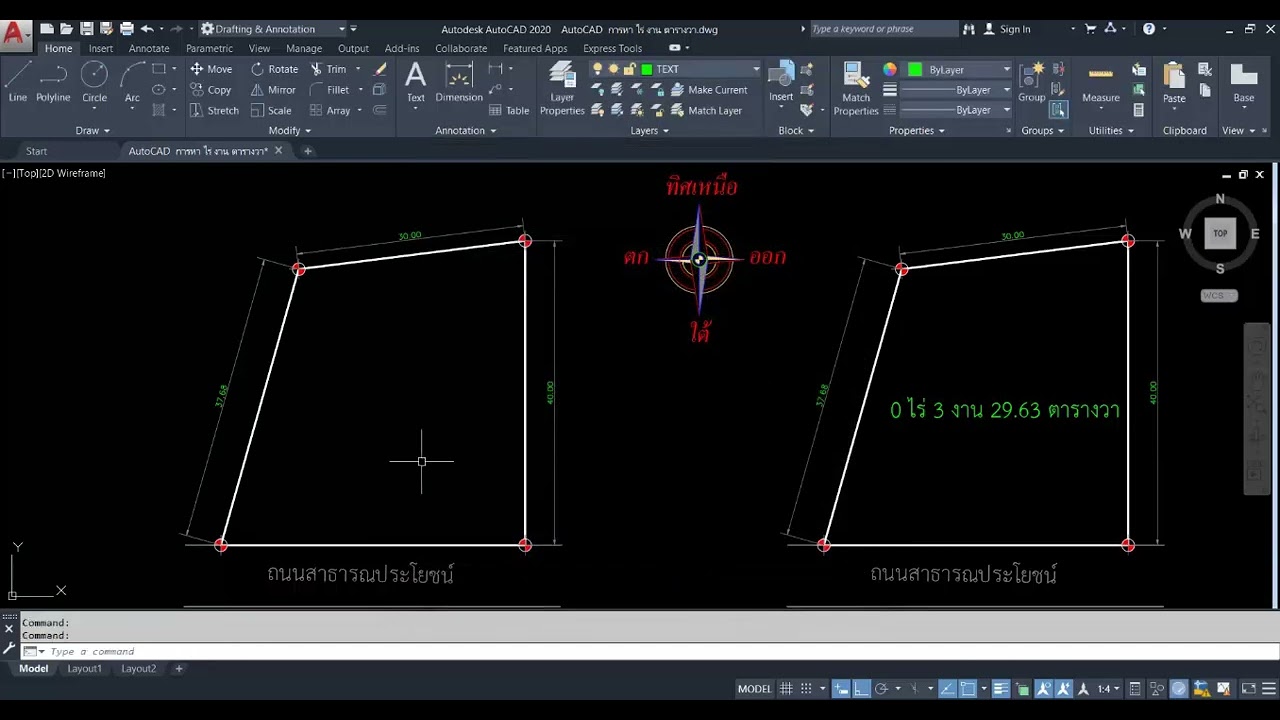
Task: Add a new drawing tab with plus
Action: (x=307, y=151)
